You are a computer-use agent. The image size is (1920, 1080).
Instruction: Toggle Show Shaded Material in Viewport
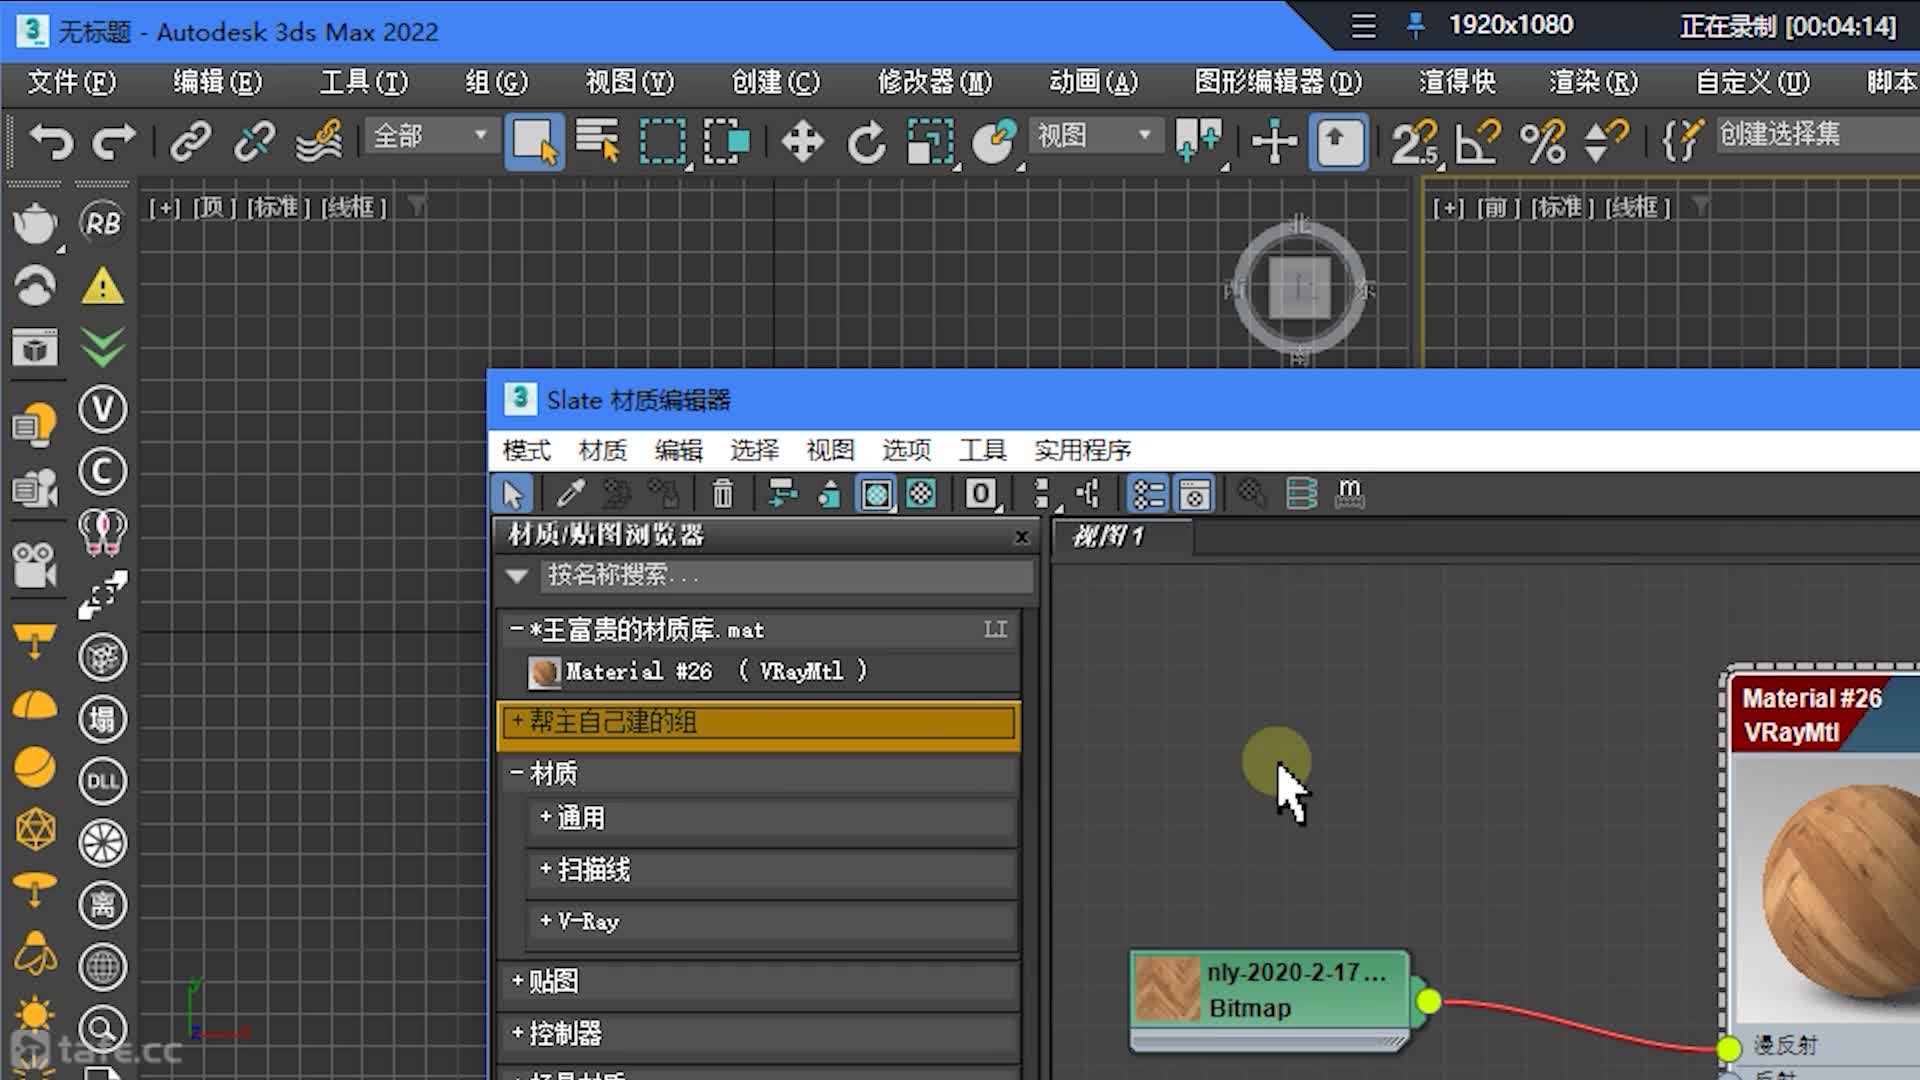(x=876, y=493)
